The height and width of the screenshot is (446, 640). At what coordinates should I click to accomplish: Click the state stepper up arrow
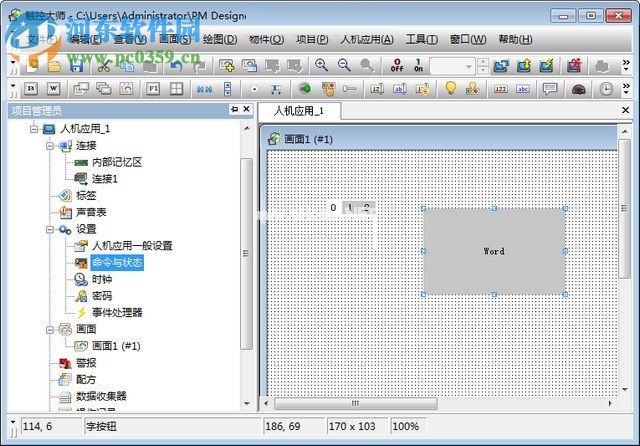click(x=483, y=62)
